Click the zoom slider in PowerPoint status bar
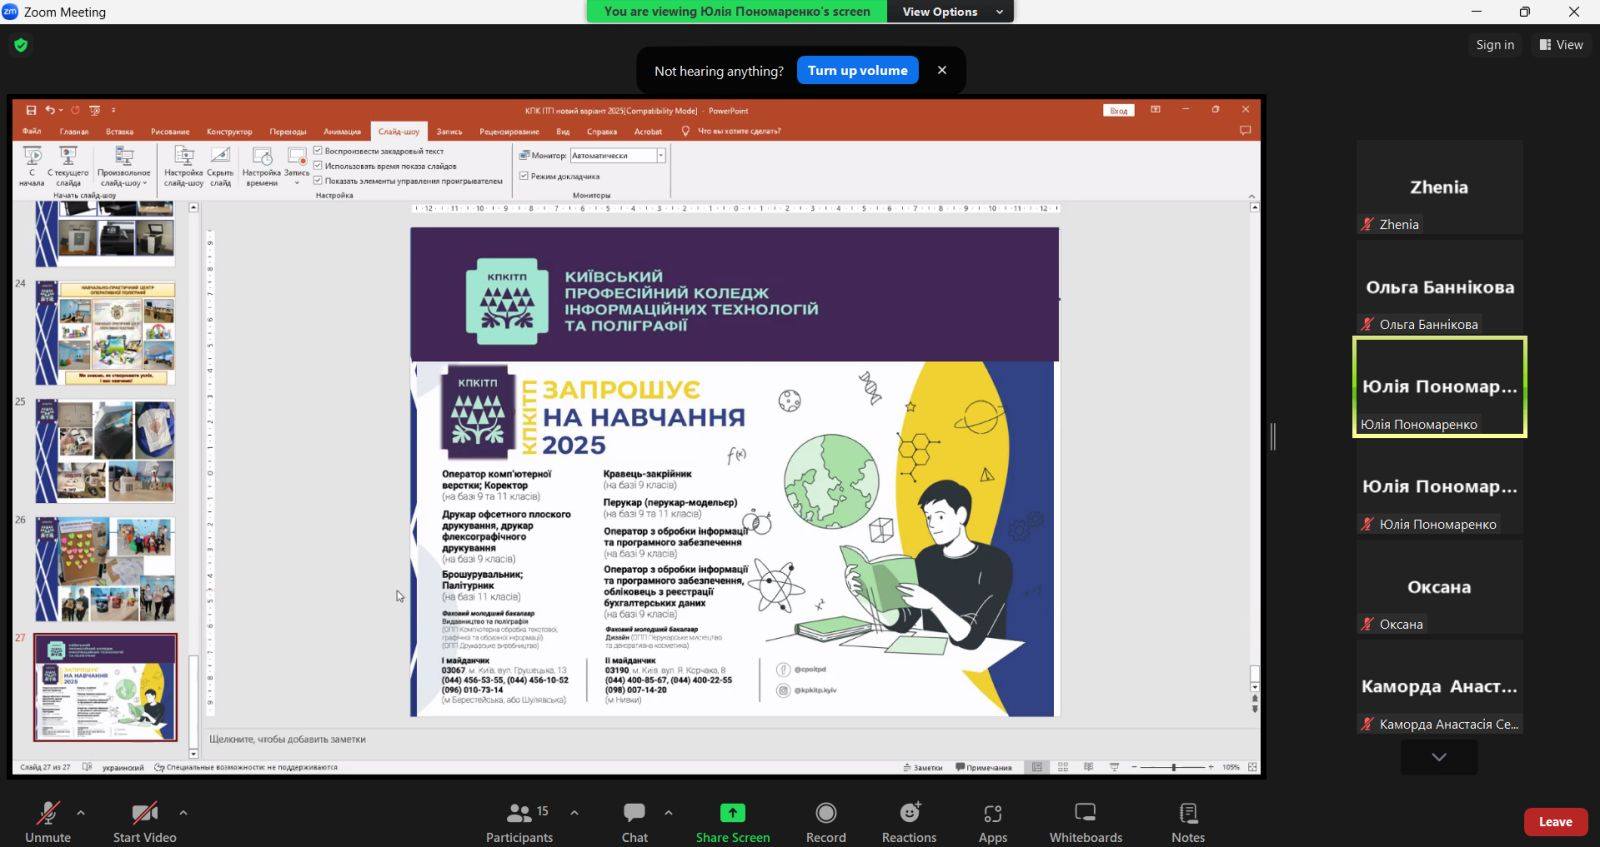This screenshot has width=1600, height=847. [1173, 767]
